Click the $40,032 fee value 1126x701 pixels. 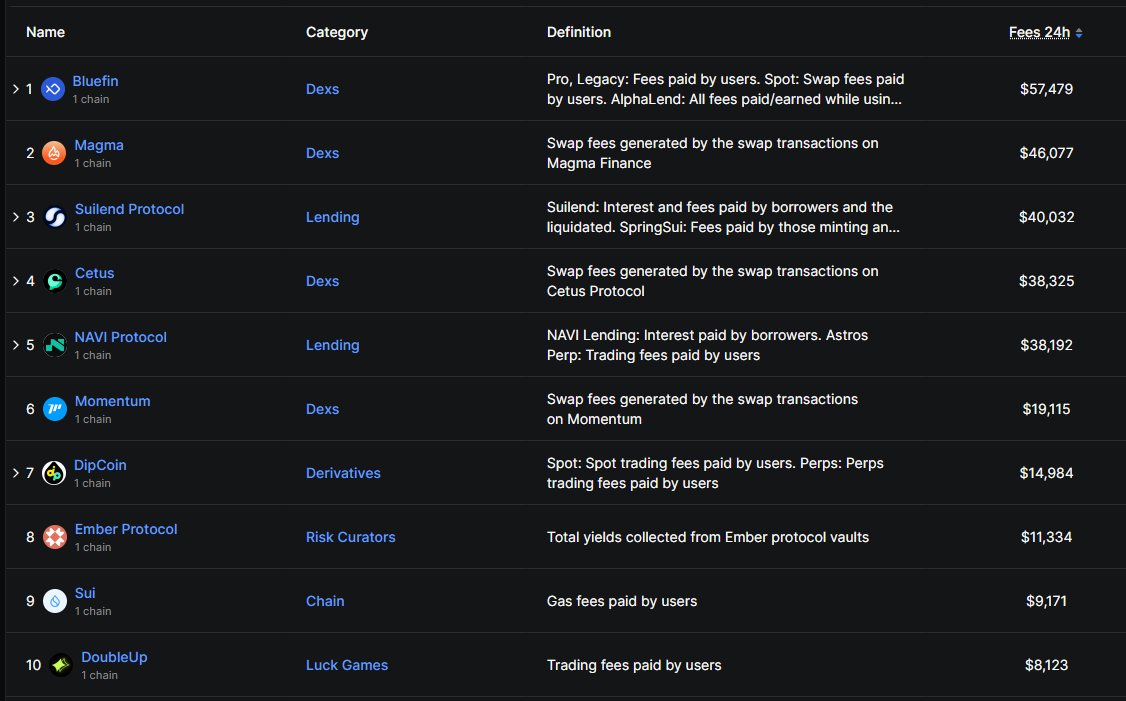coord(1046,217)
